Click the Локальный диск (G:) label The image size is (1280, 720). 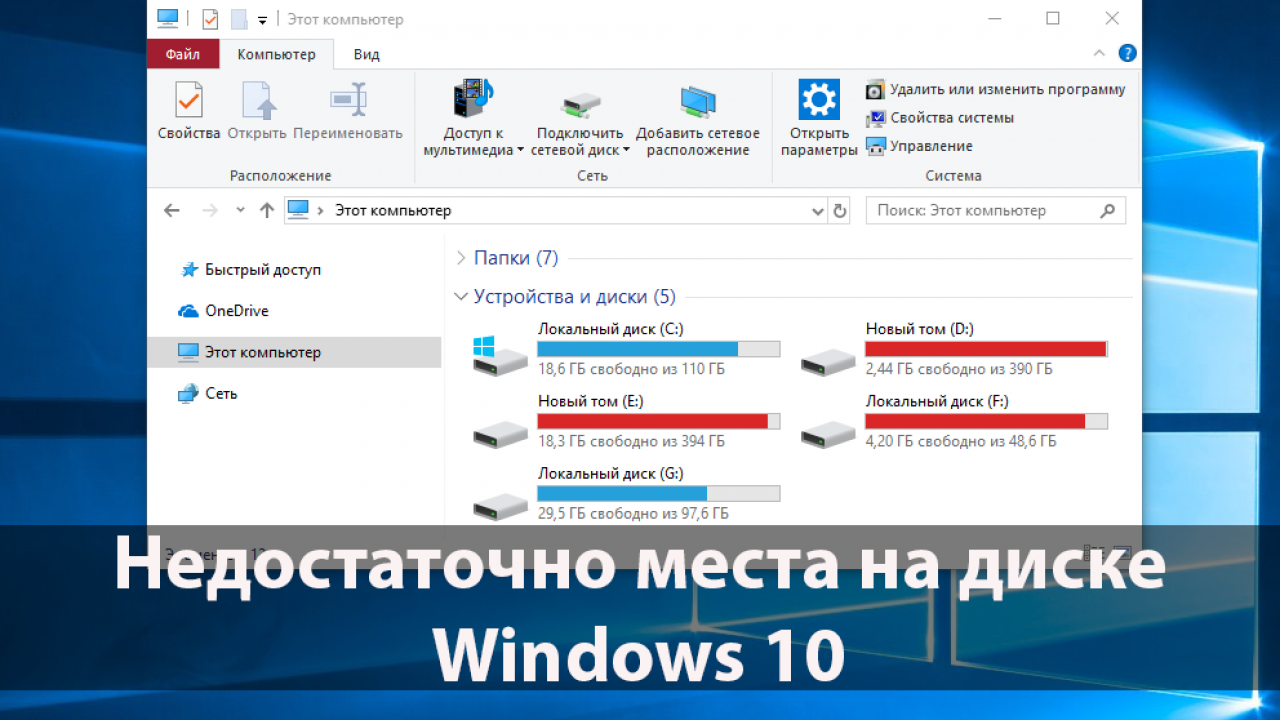pos(610,473)
